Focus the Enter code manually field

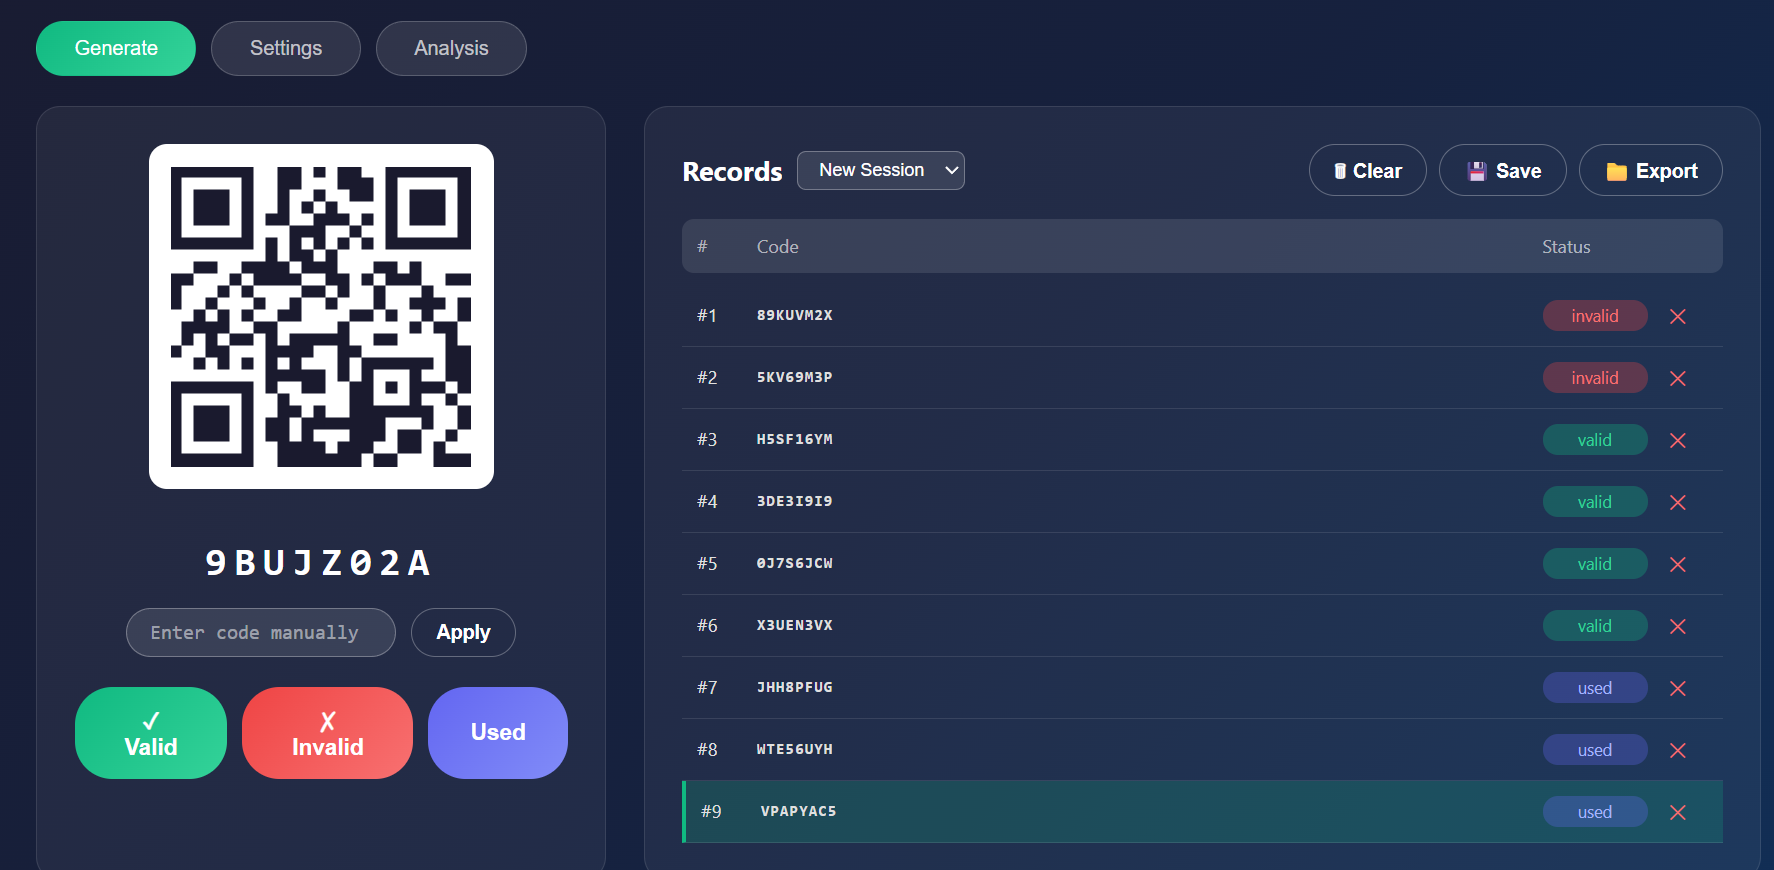[261, 632]
